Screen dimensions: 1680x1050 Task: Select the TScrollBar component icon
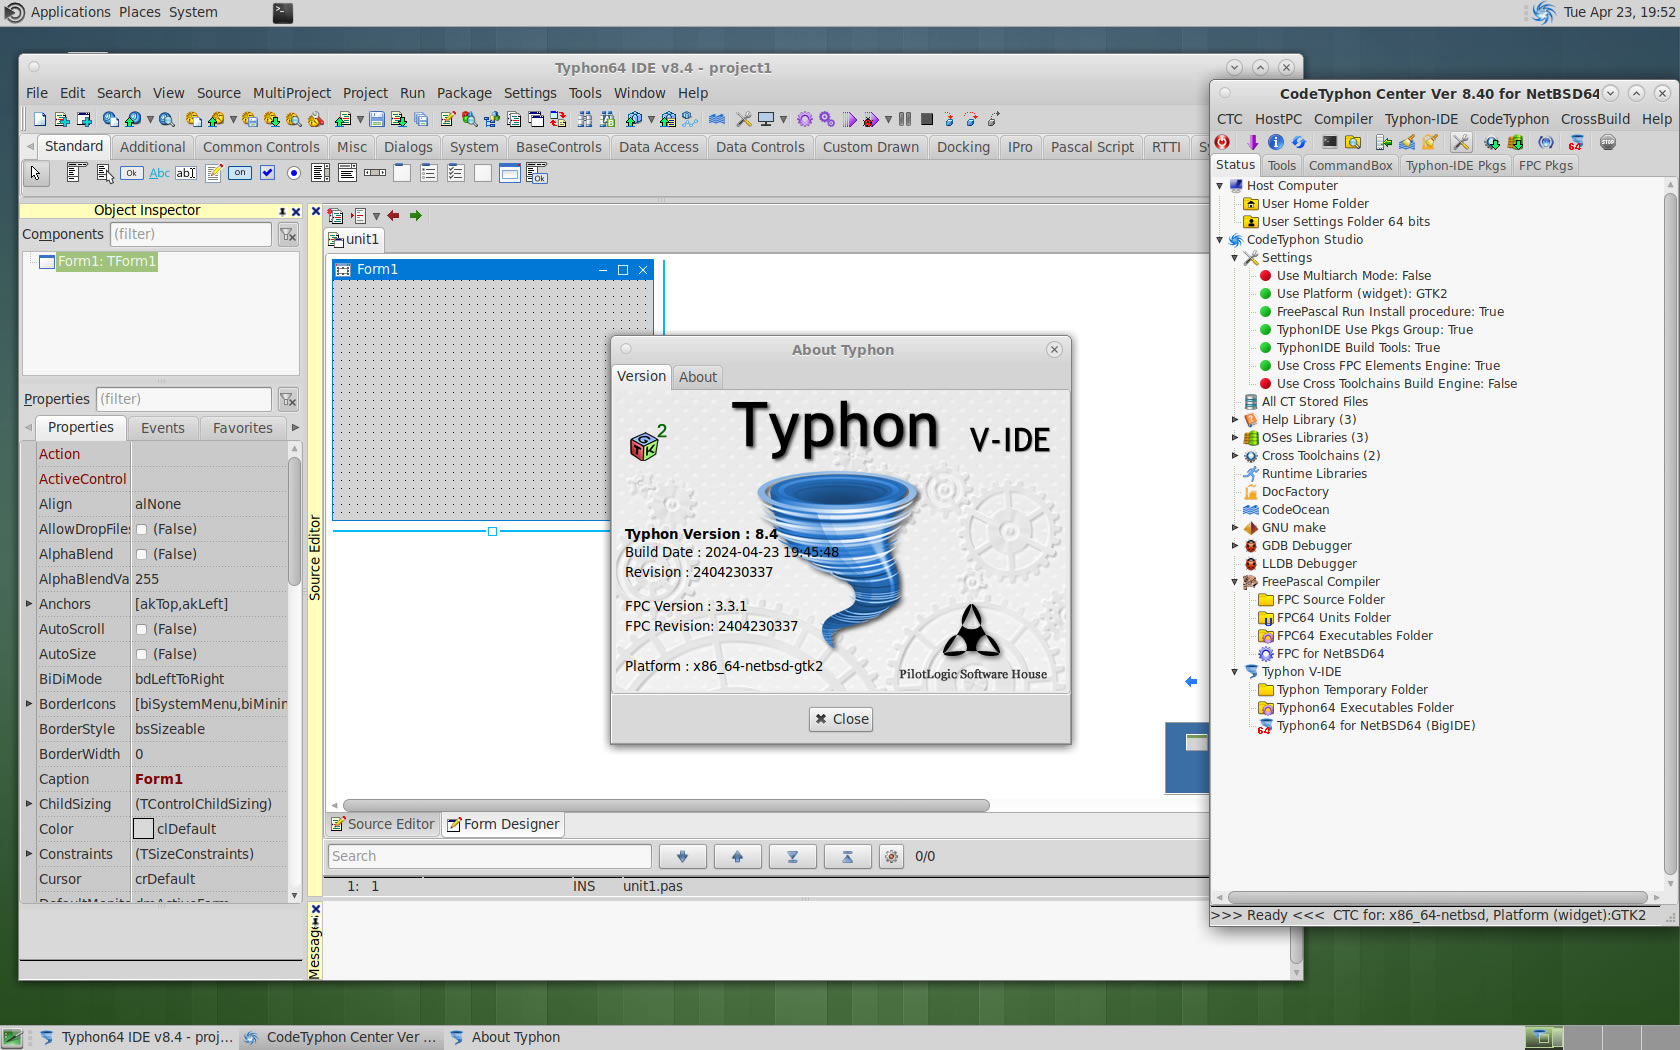375,173
